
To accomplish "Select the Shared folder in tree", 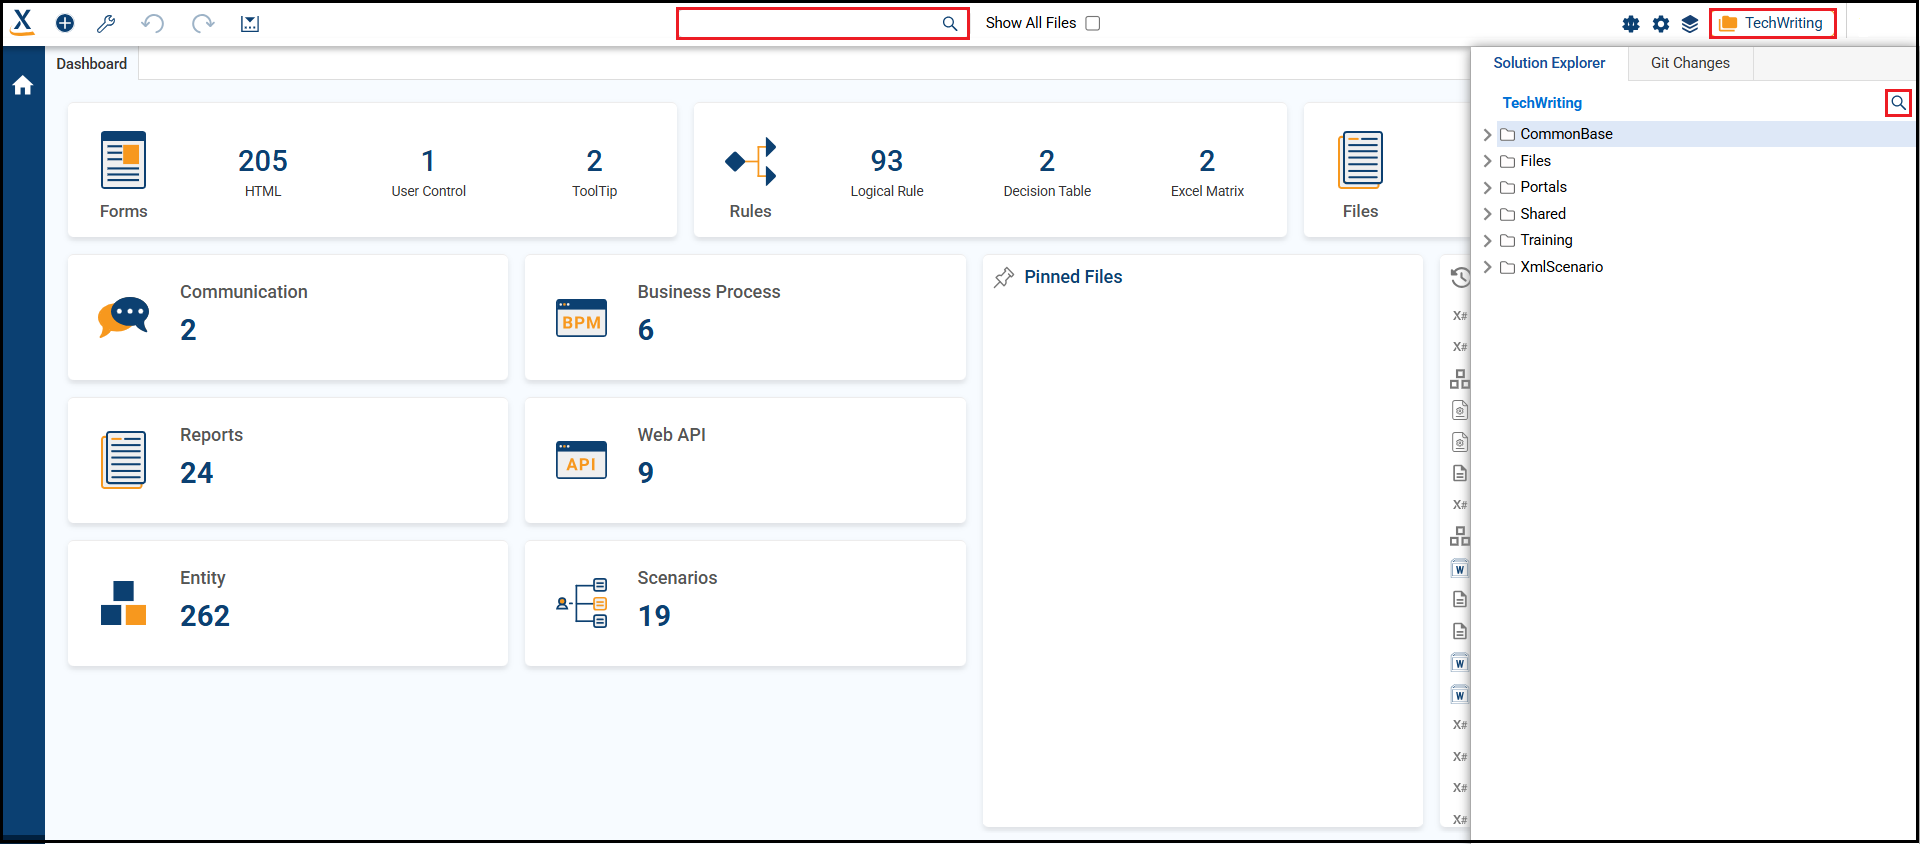I will point(1543,214).
